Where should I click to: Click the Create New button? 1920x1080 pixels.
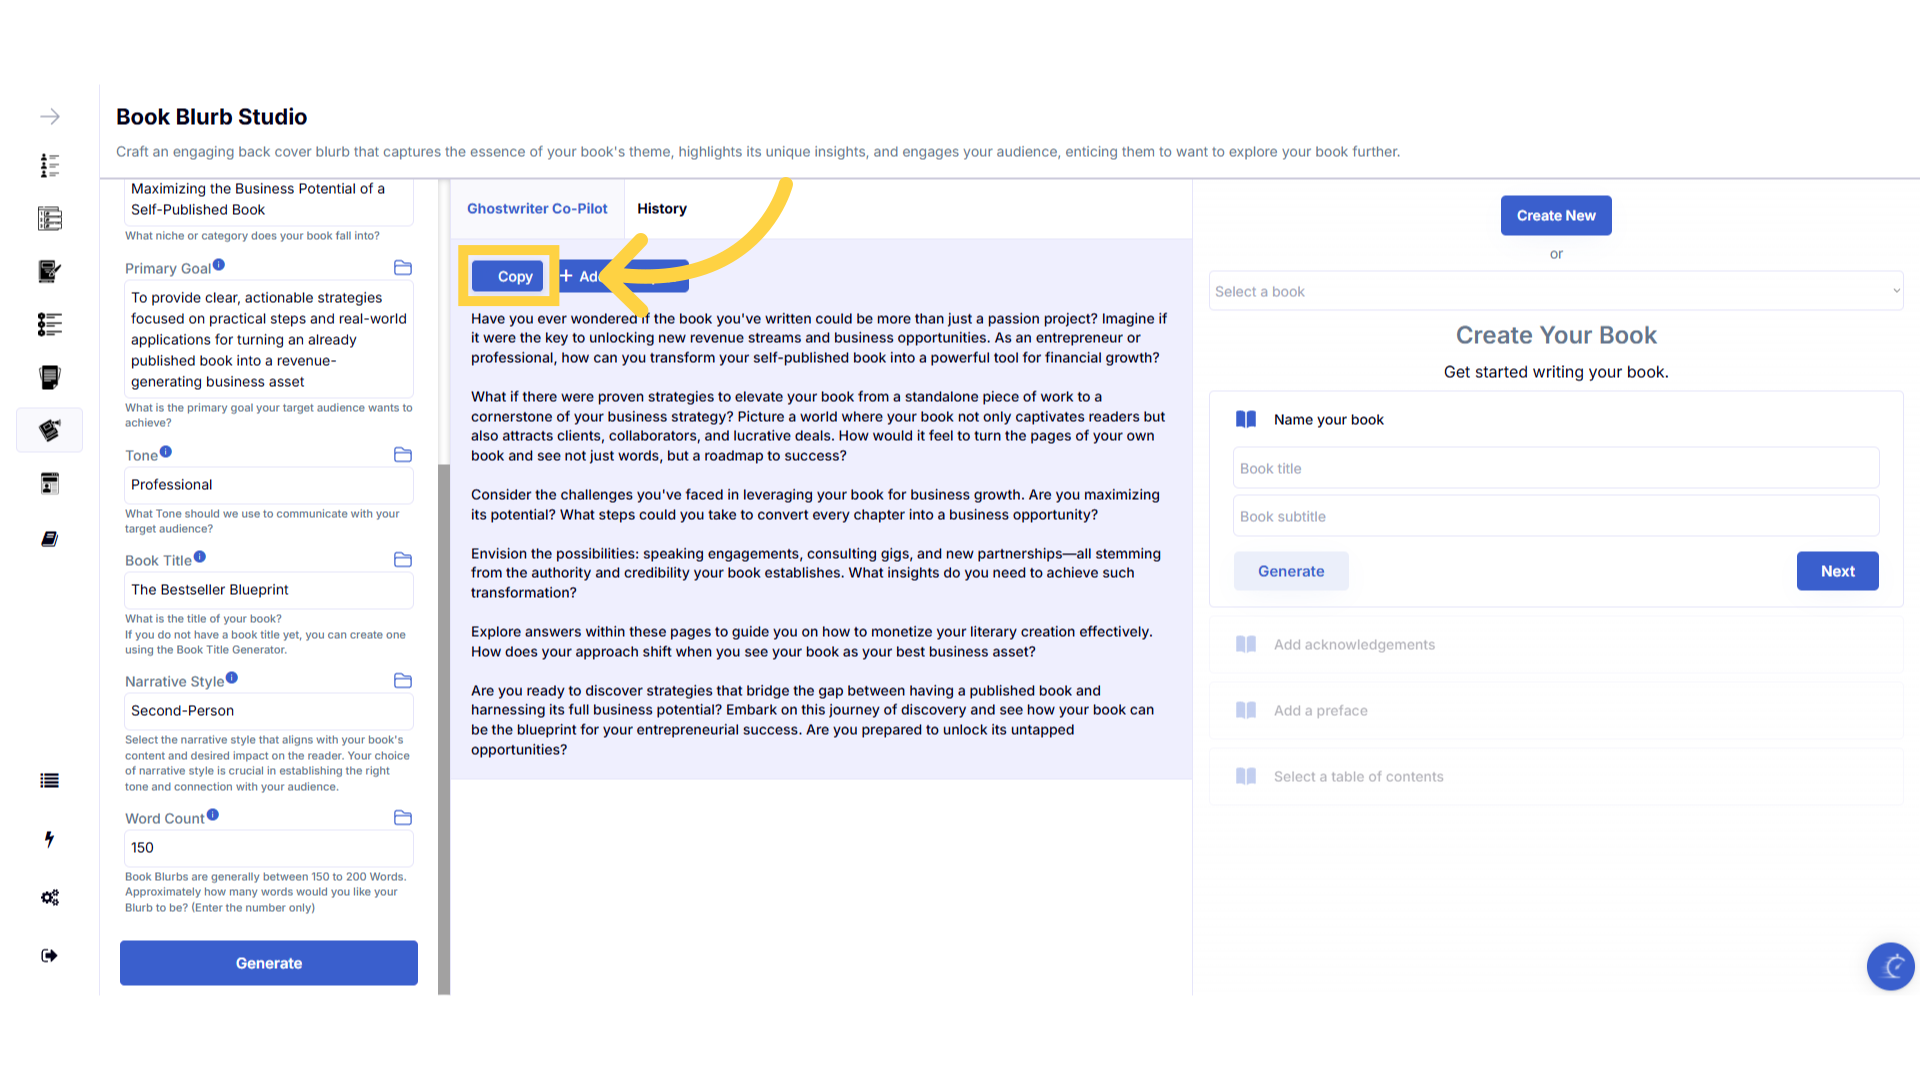coord(1555,216)
